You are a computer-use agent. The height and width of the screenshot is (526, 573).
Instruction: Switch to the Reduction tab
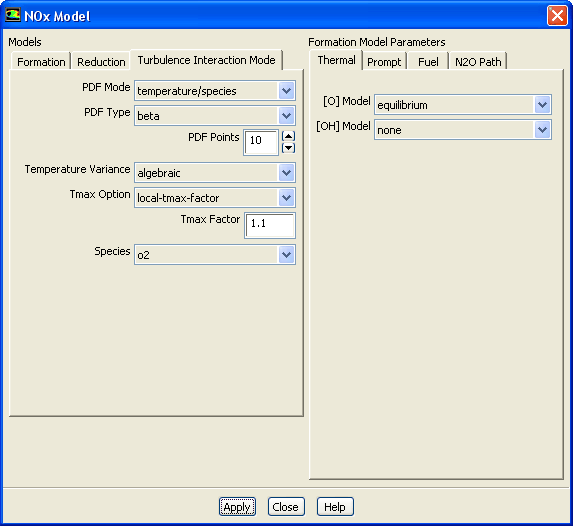101,61
